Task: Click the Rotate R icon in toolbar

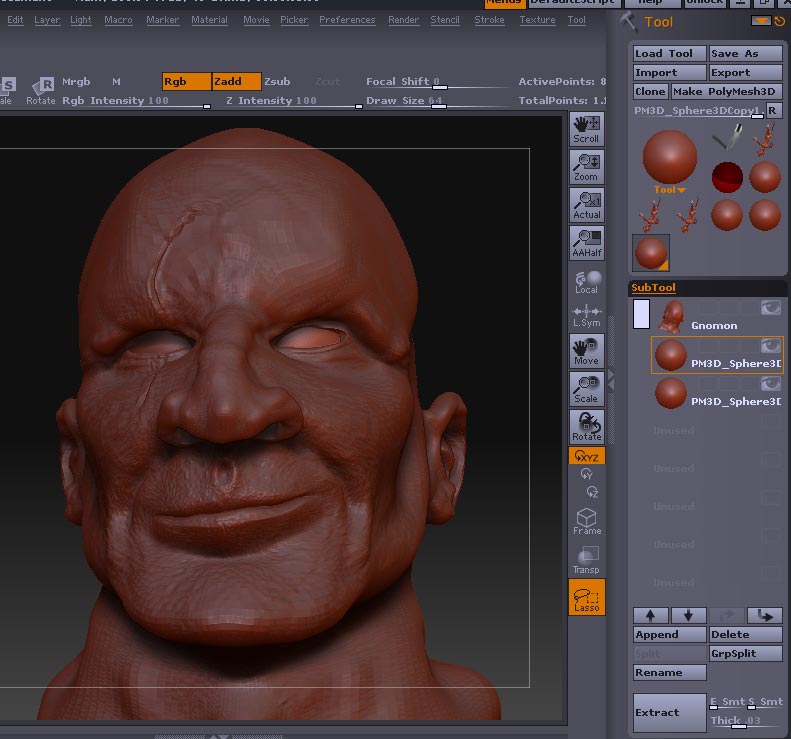Action: pos(41,90)
